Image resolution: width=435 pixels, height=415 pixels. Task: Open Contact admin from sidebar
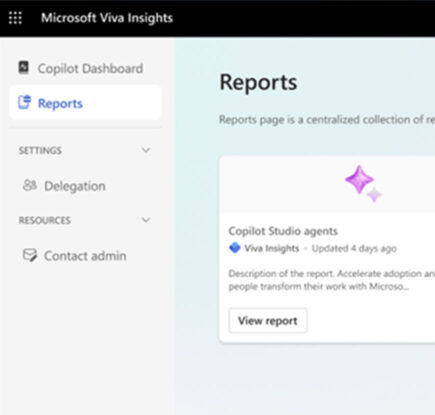[85, 256]
